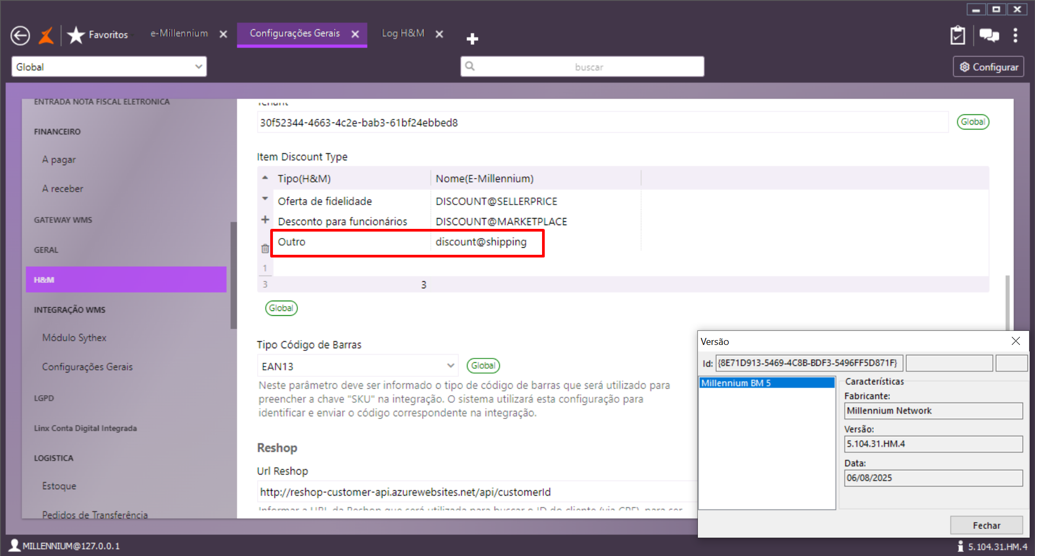Select the Configurações Gerais tab
Screen dimensions: 1038x559
295,34
